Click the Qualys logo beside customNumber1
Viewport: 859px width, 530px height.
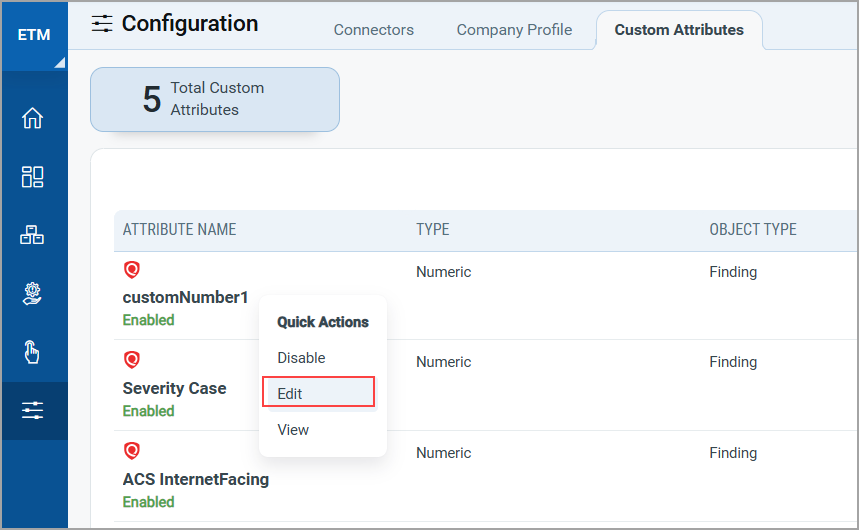point(131,270)
